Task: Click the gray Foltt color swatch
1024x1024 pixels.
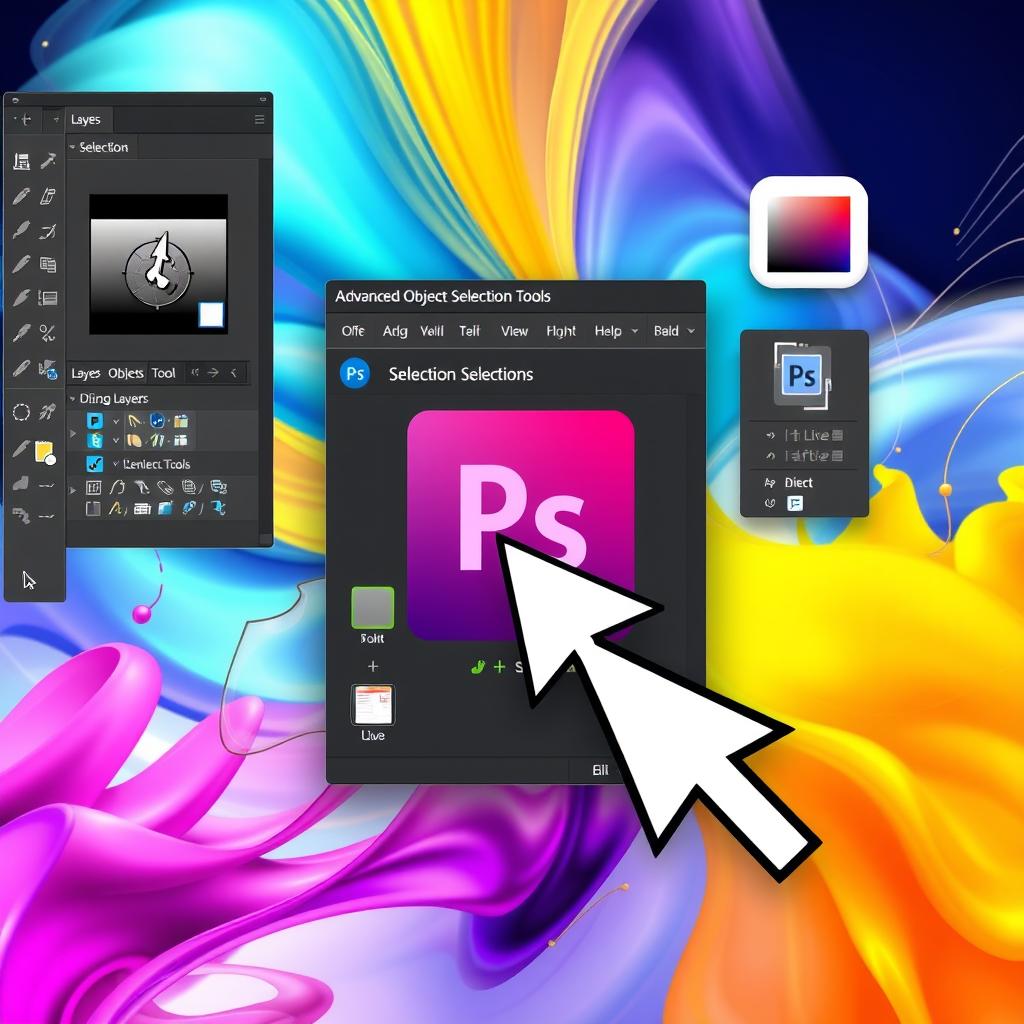Action: click(x=373, y=608)
